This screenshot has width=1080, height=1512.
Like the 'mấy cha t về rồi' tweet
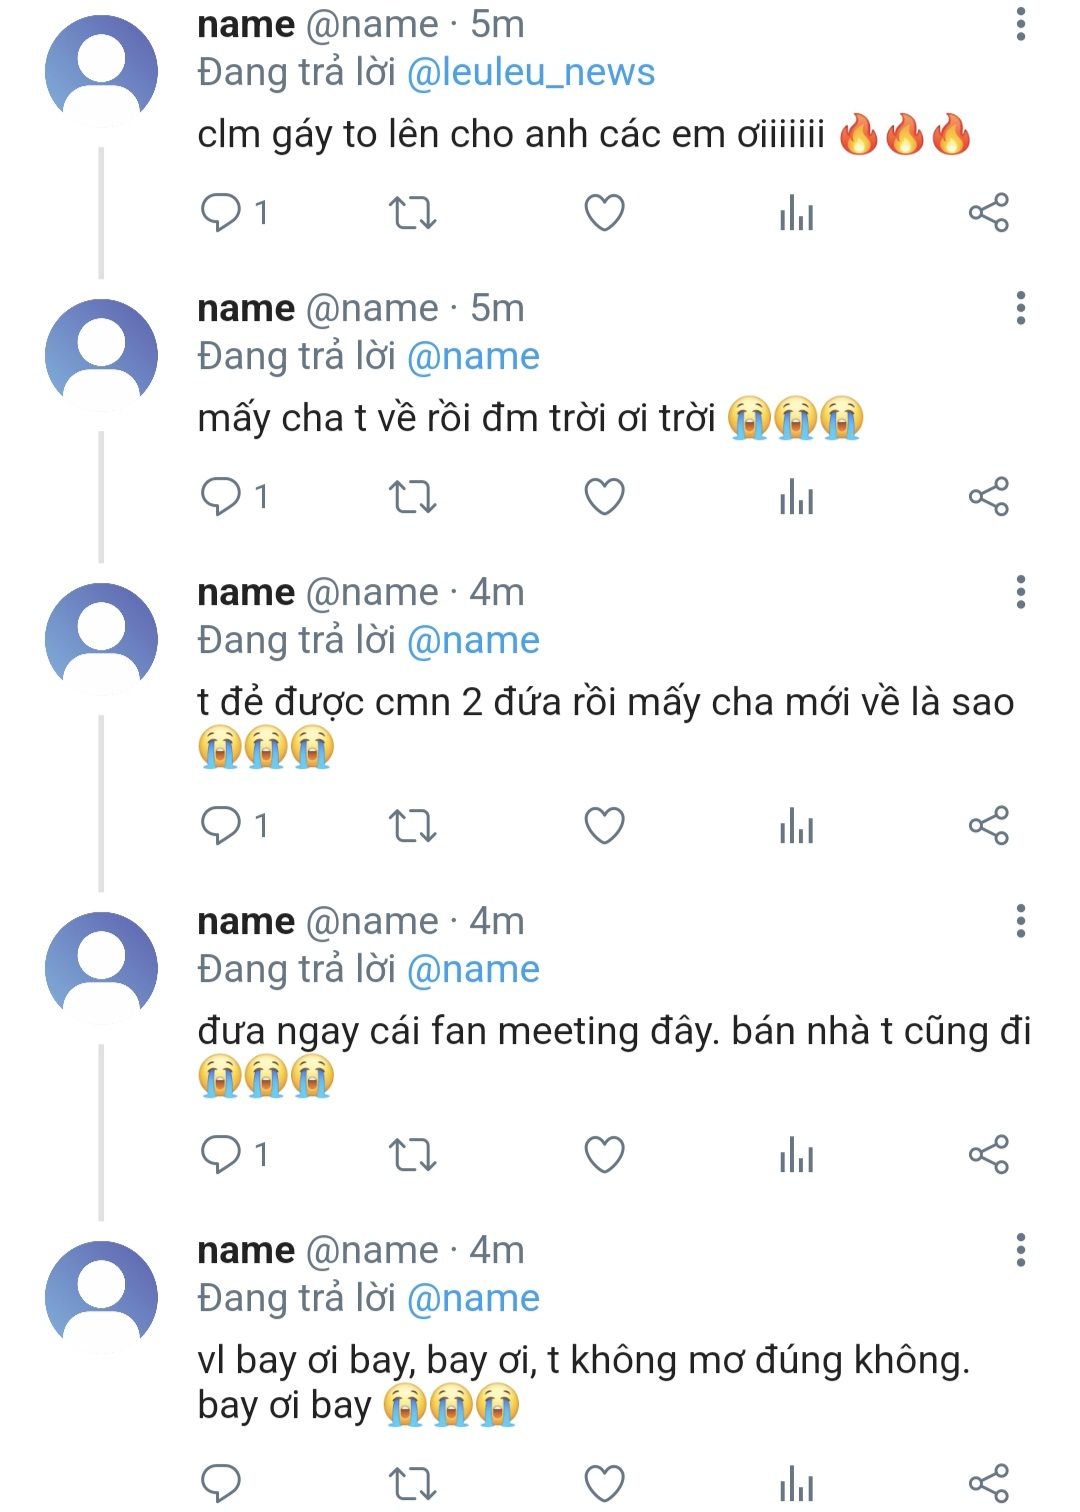coord(604,497)
